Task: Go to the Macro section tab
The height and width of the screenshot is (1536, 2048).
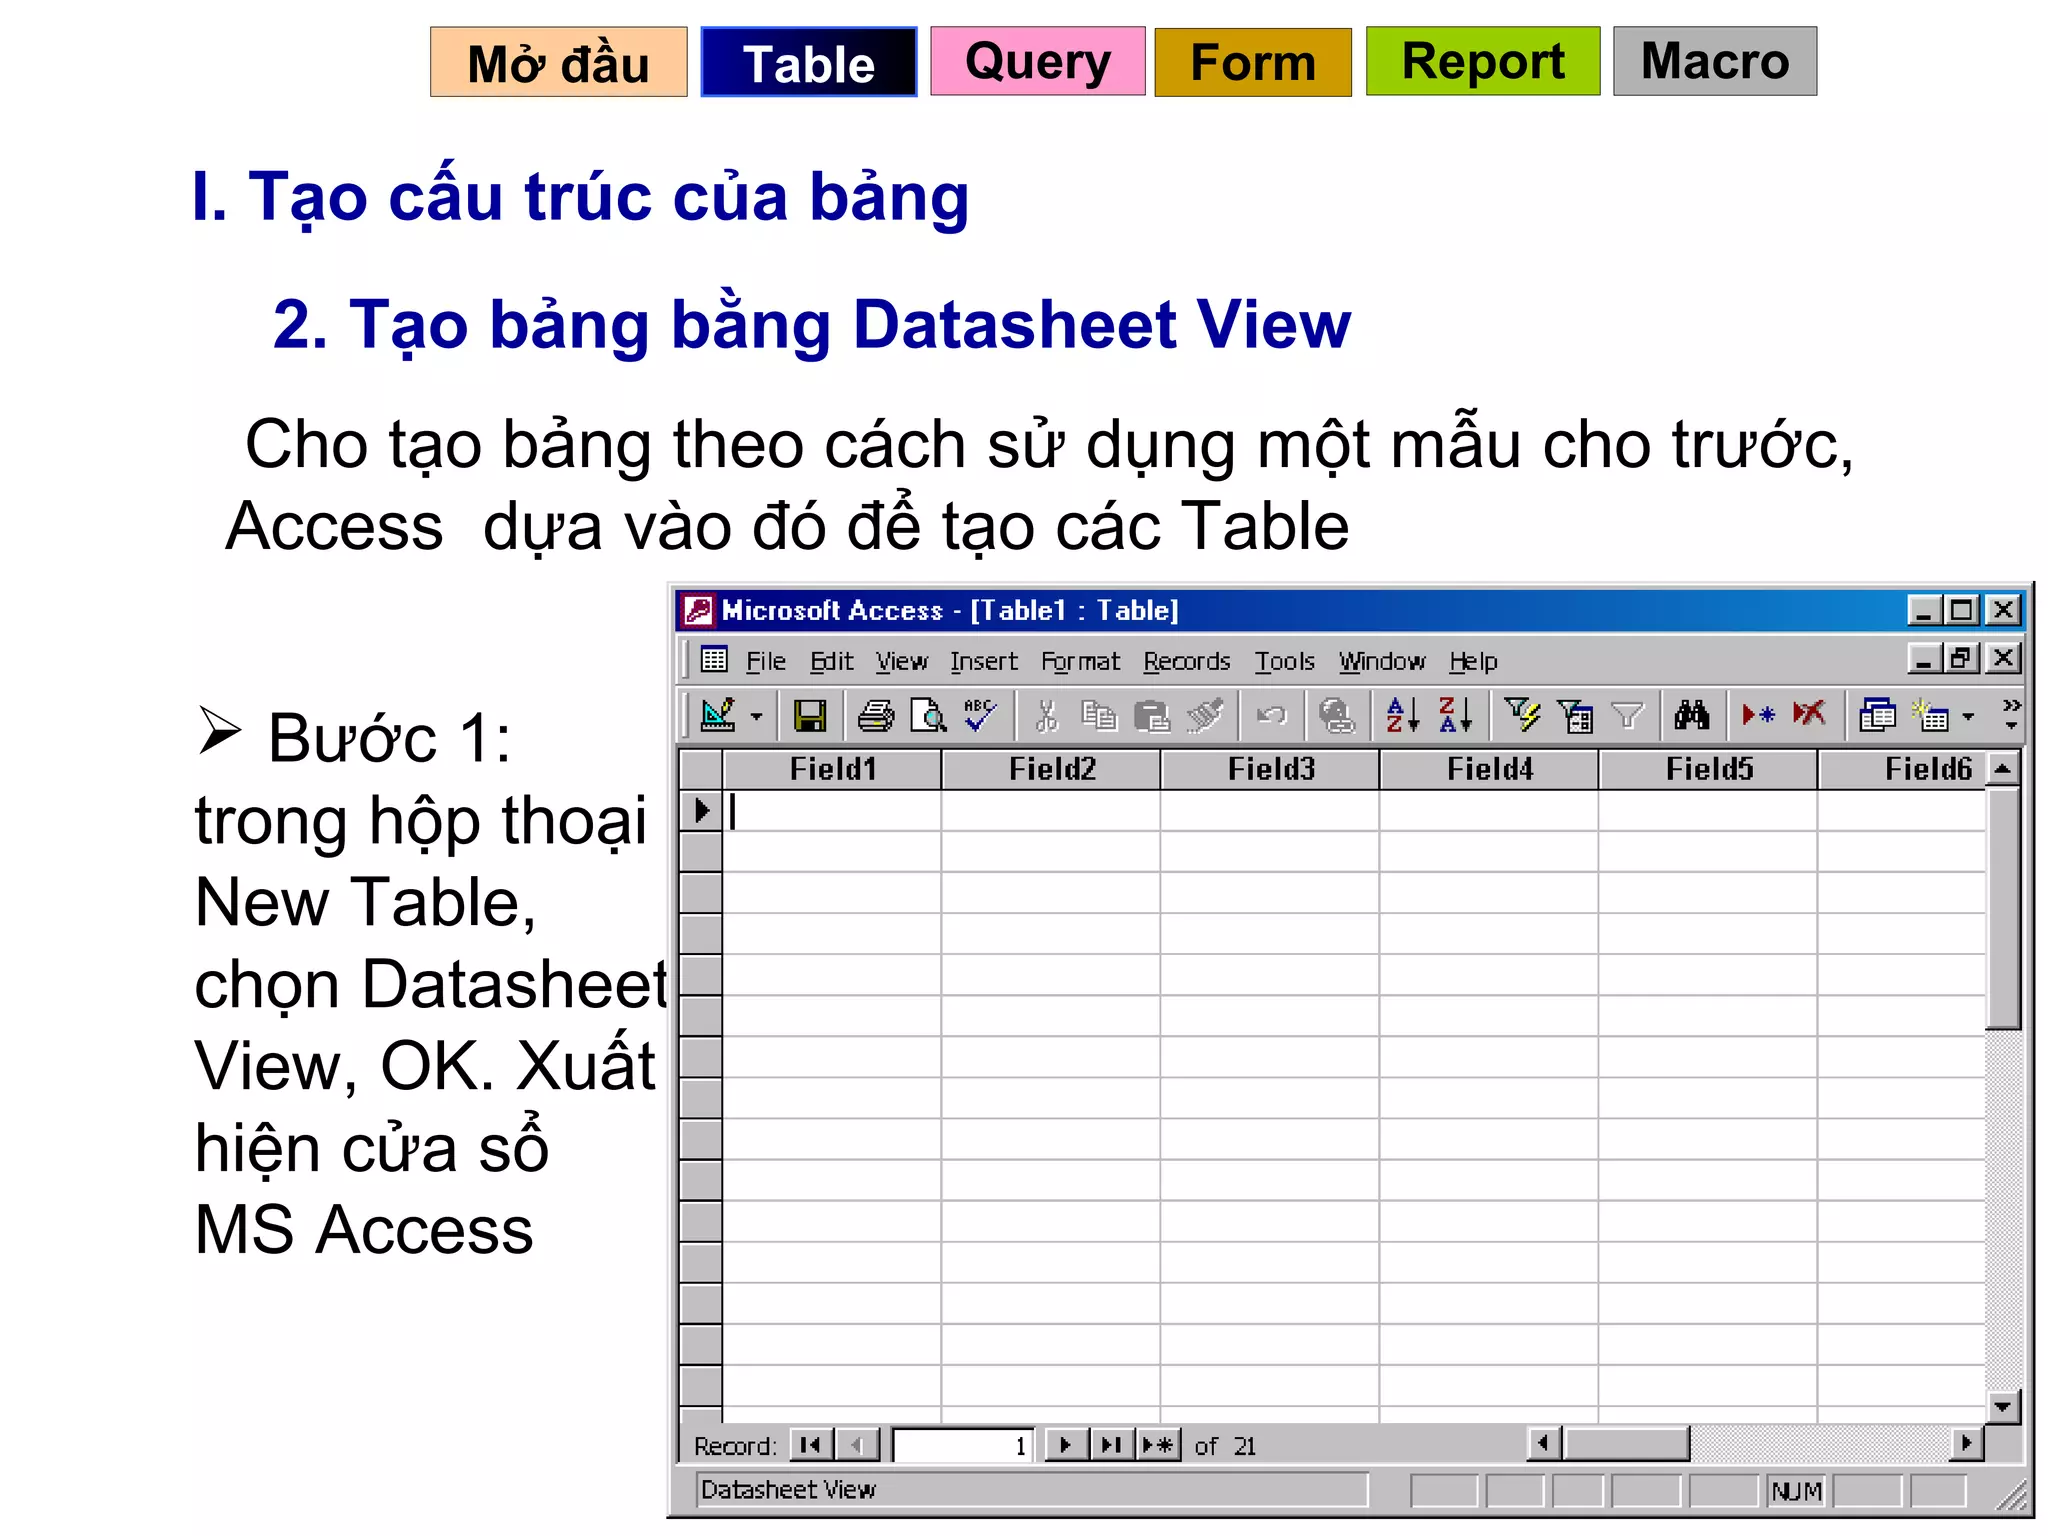Action: click(1714, 61)
